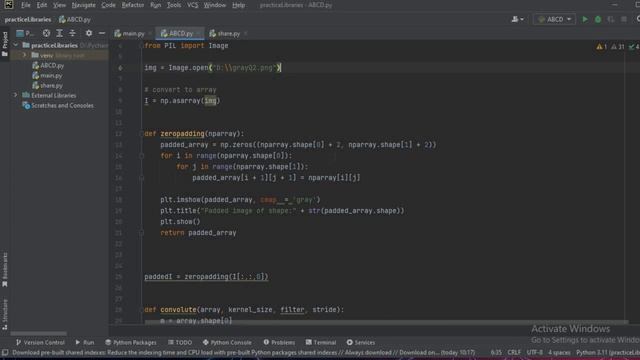Screen dimensions: 640x360
Task: Open the Navigate menu
Action: [83, 5]
